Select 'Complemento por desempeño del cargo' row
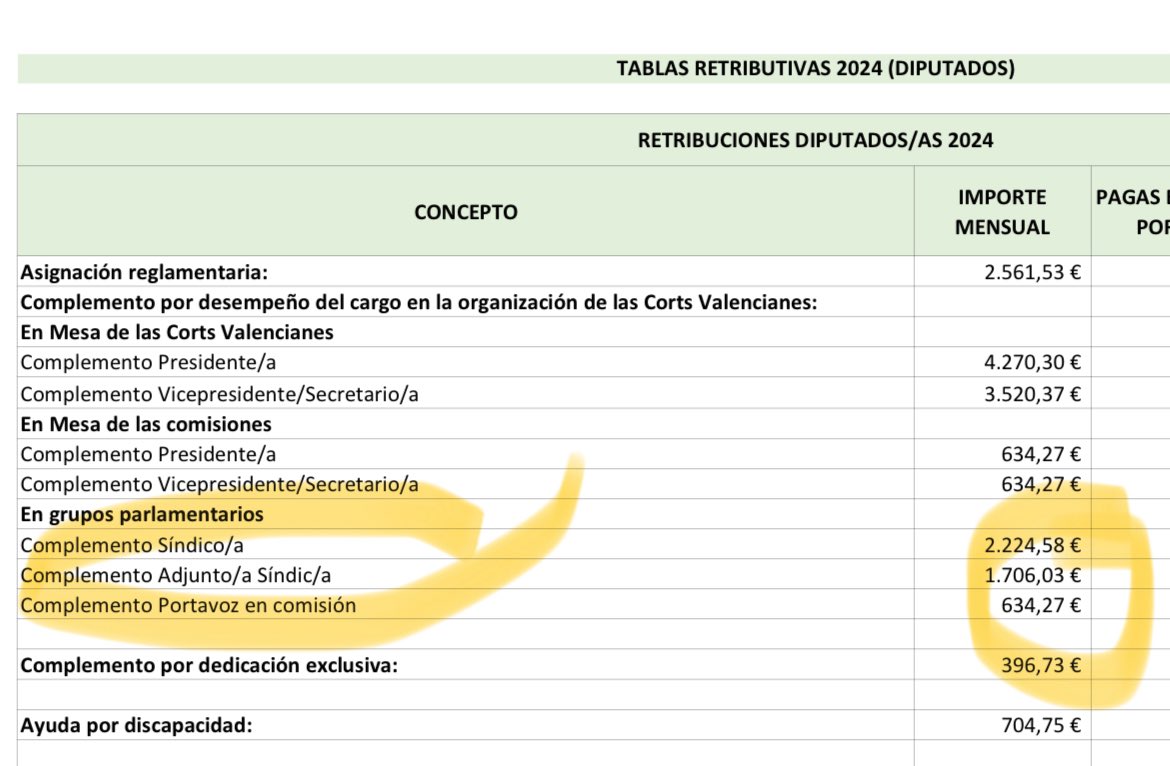Viewport: 1170px width, 766px height. tap(419, 302)
